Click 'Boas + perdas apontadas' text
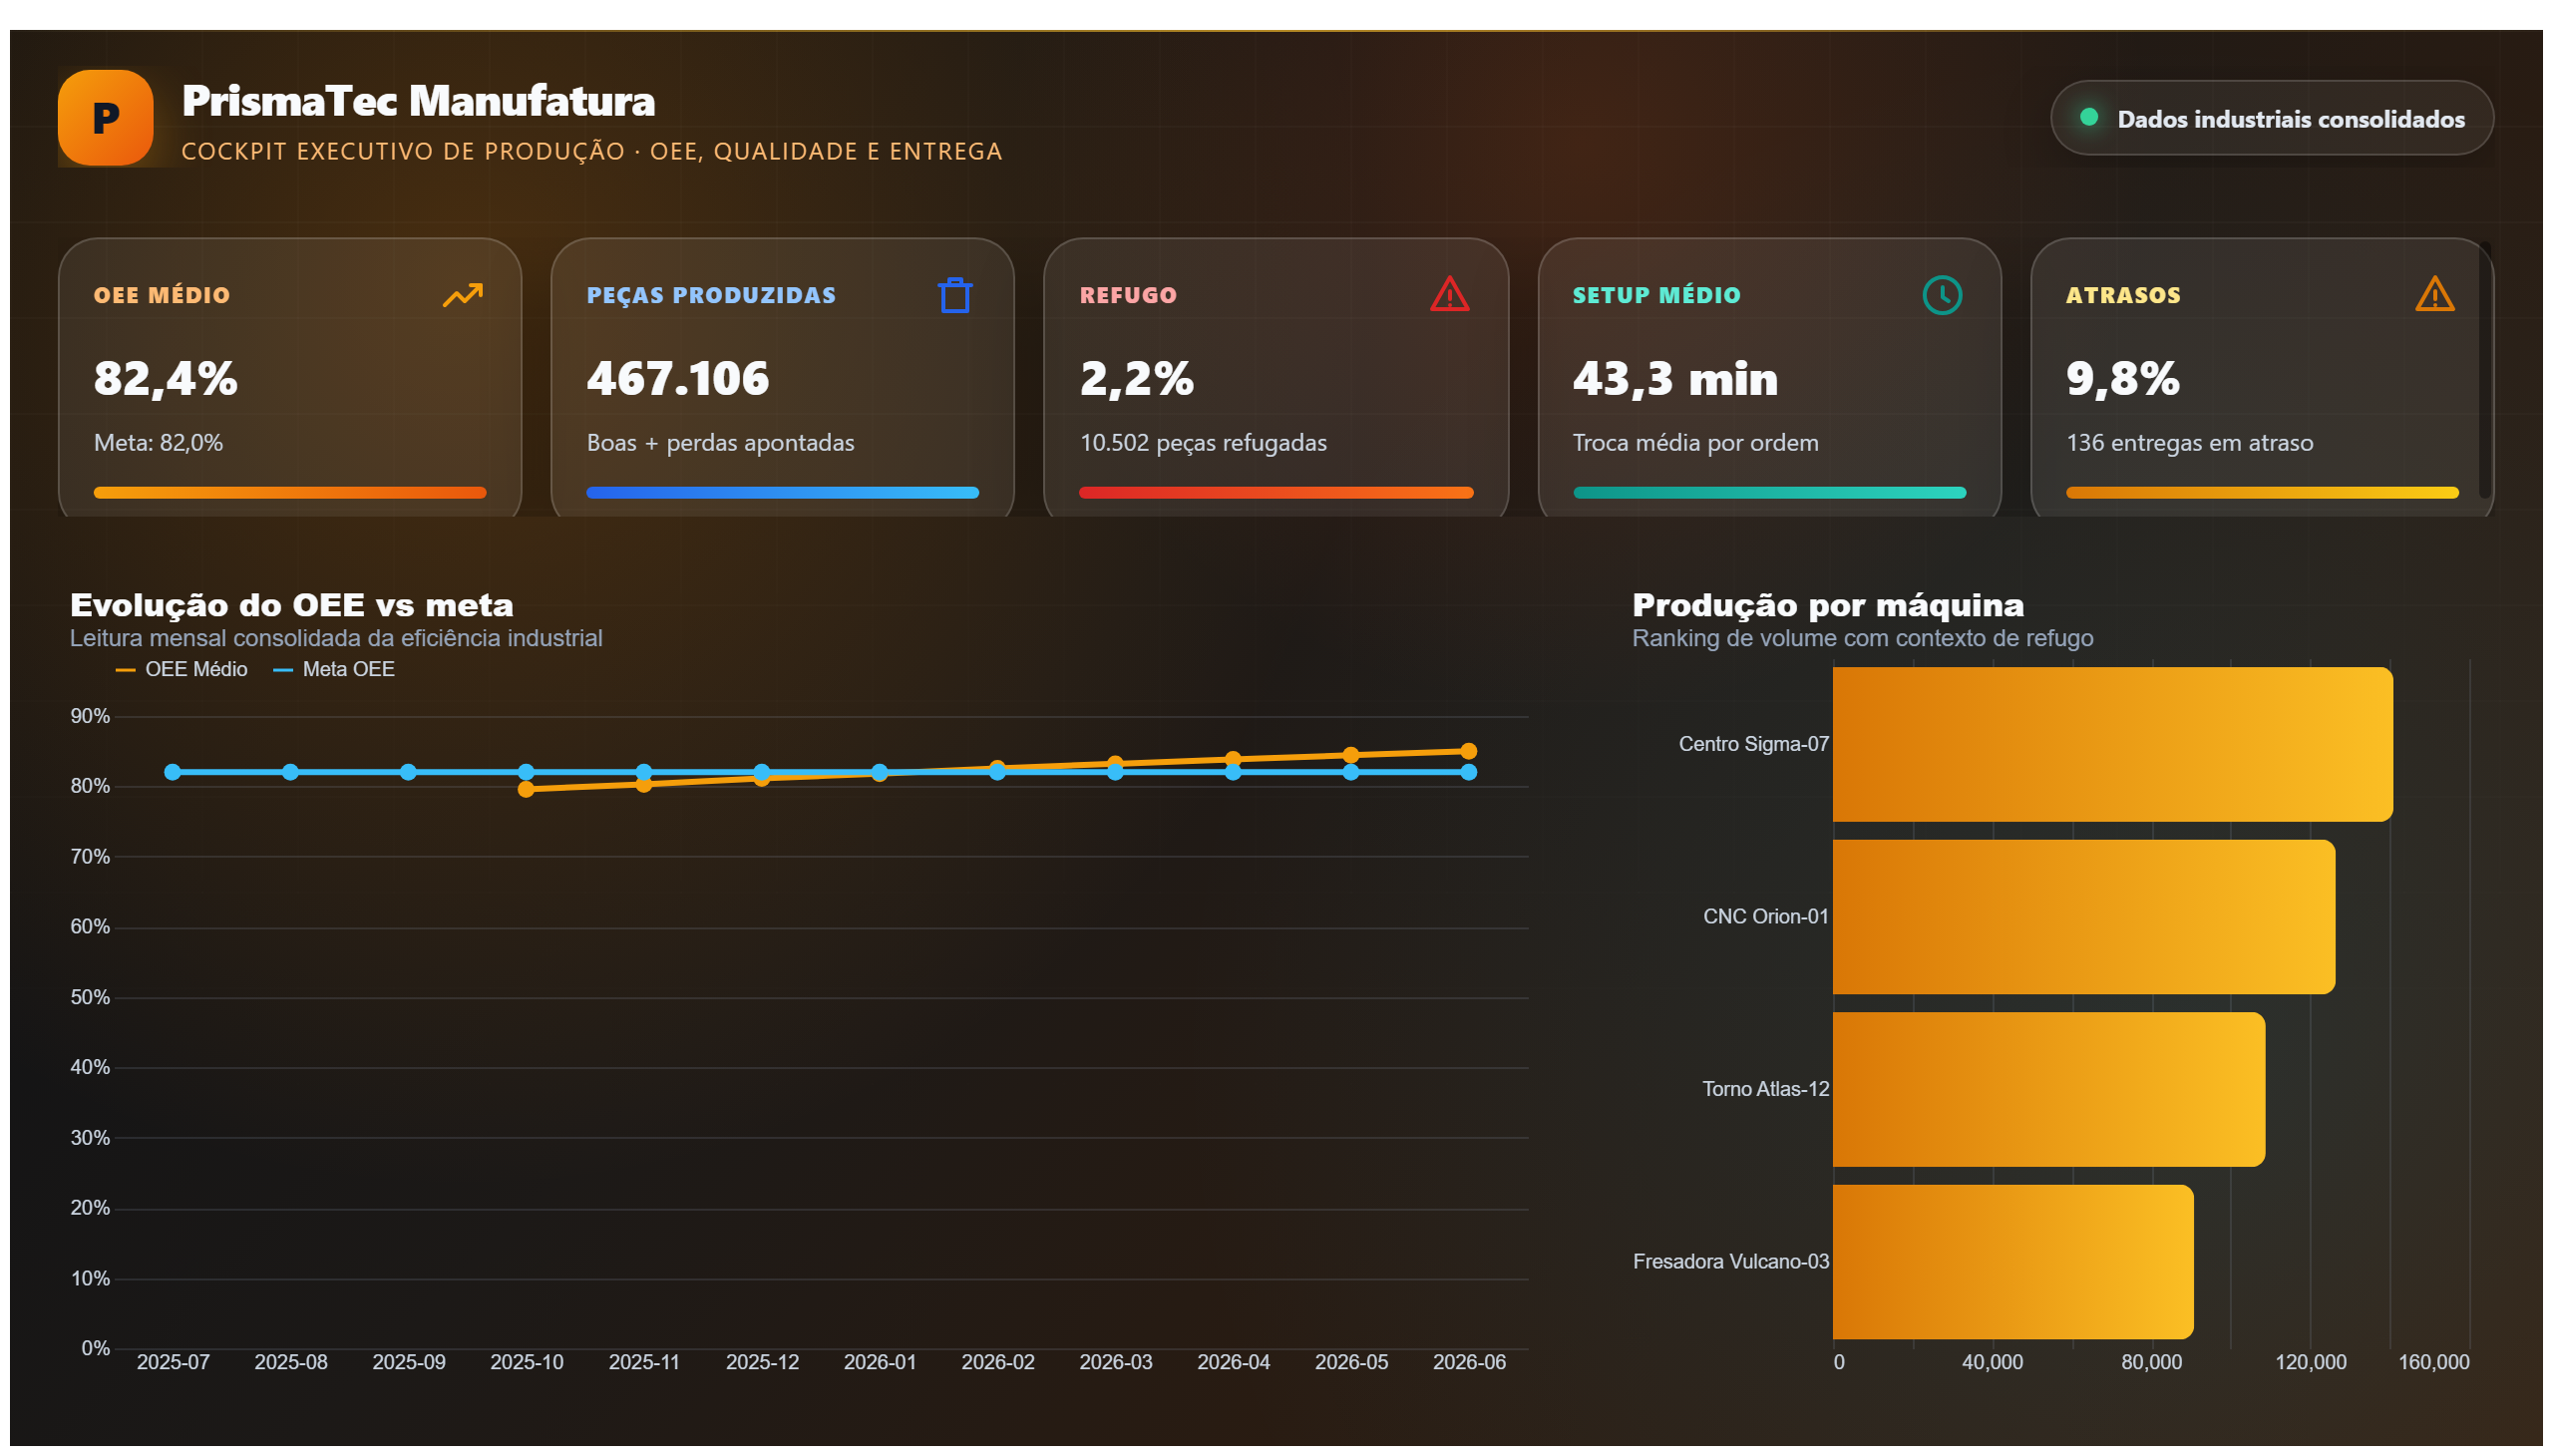2553x1456 pixels. [721, 443]
